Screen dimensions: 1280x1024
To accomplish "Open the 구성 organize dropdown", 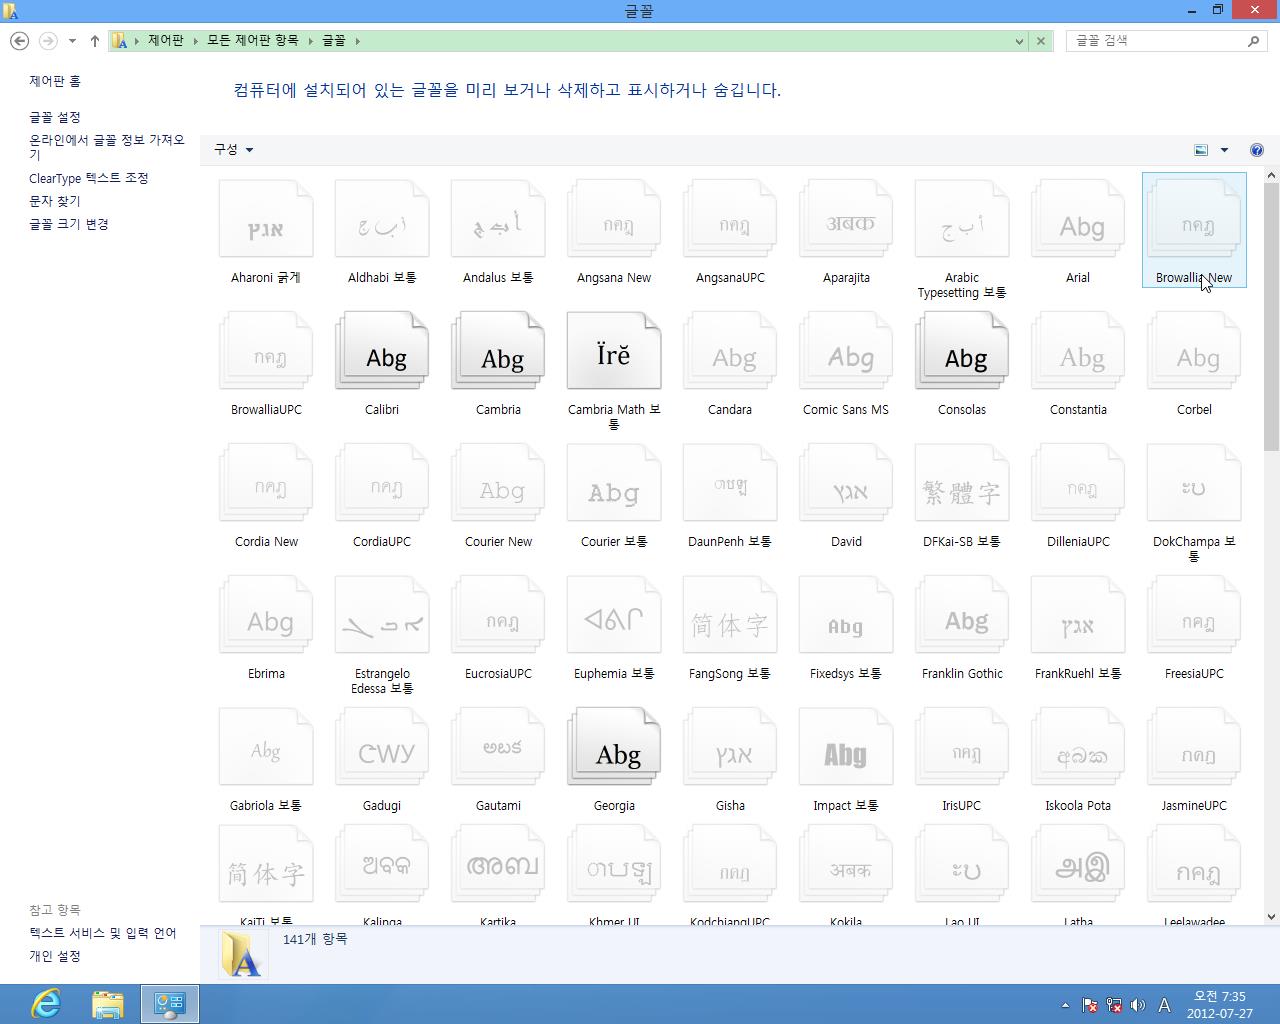I will [x=233, y=149].
